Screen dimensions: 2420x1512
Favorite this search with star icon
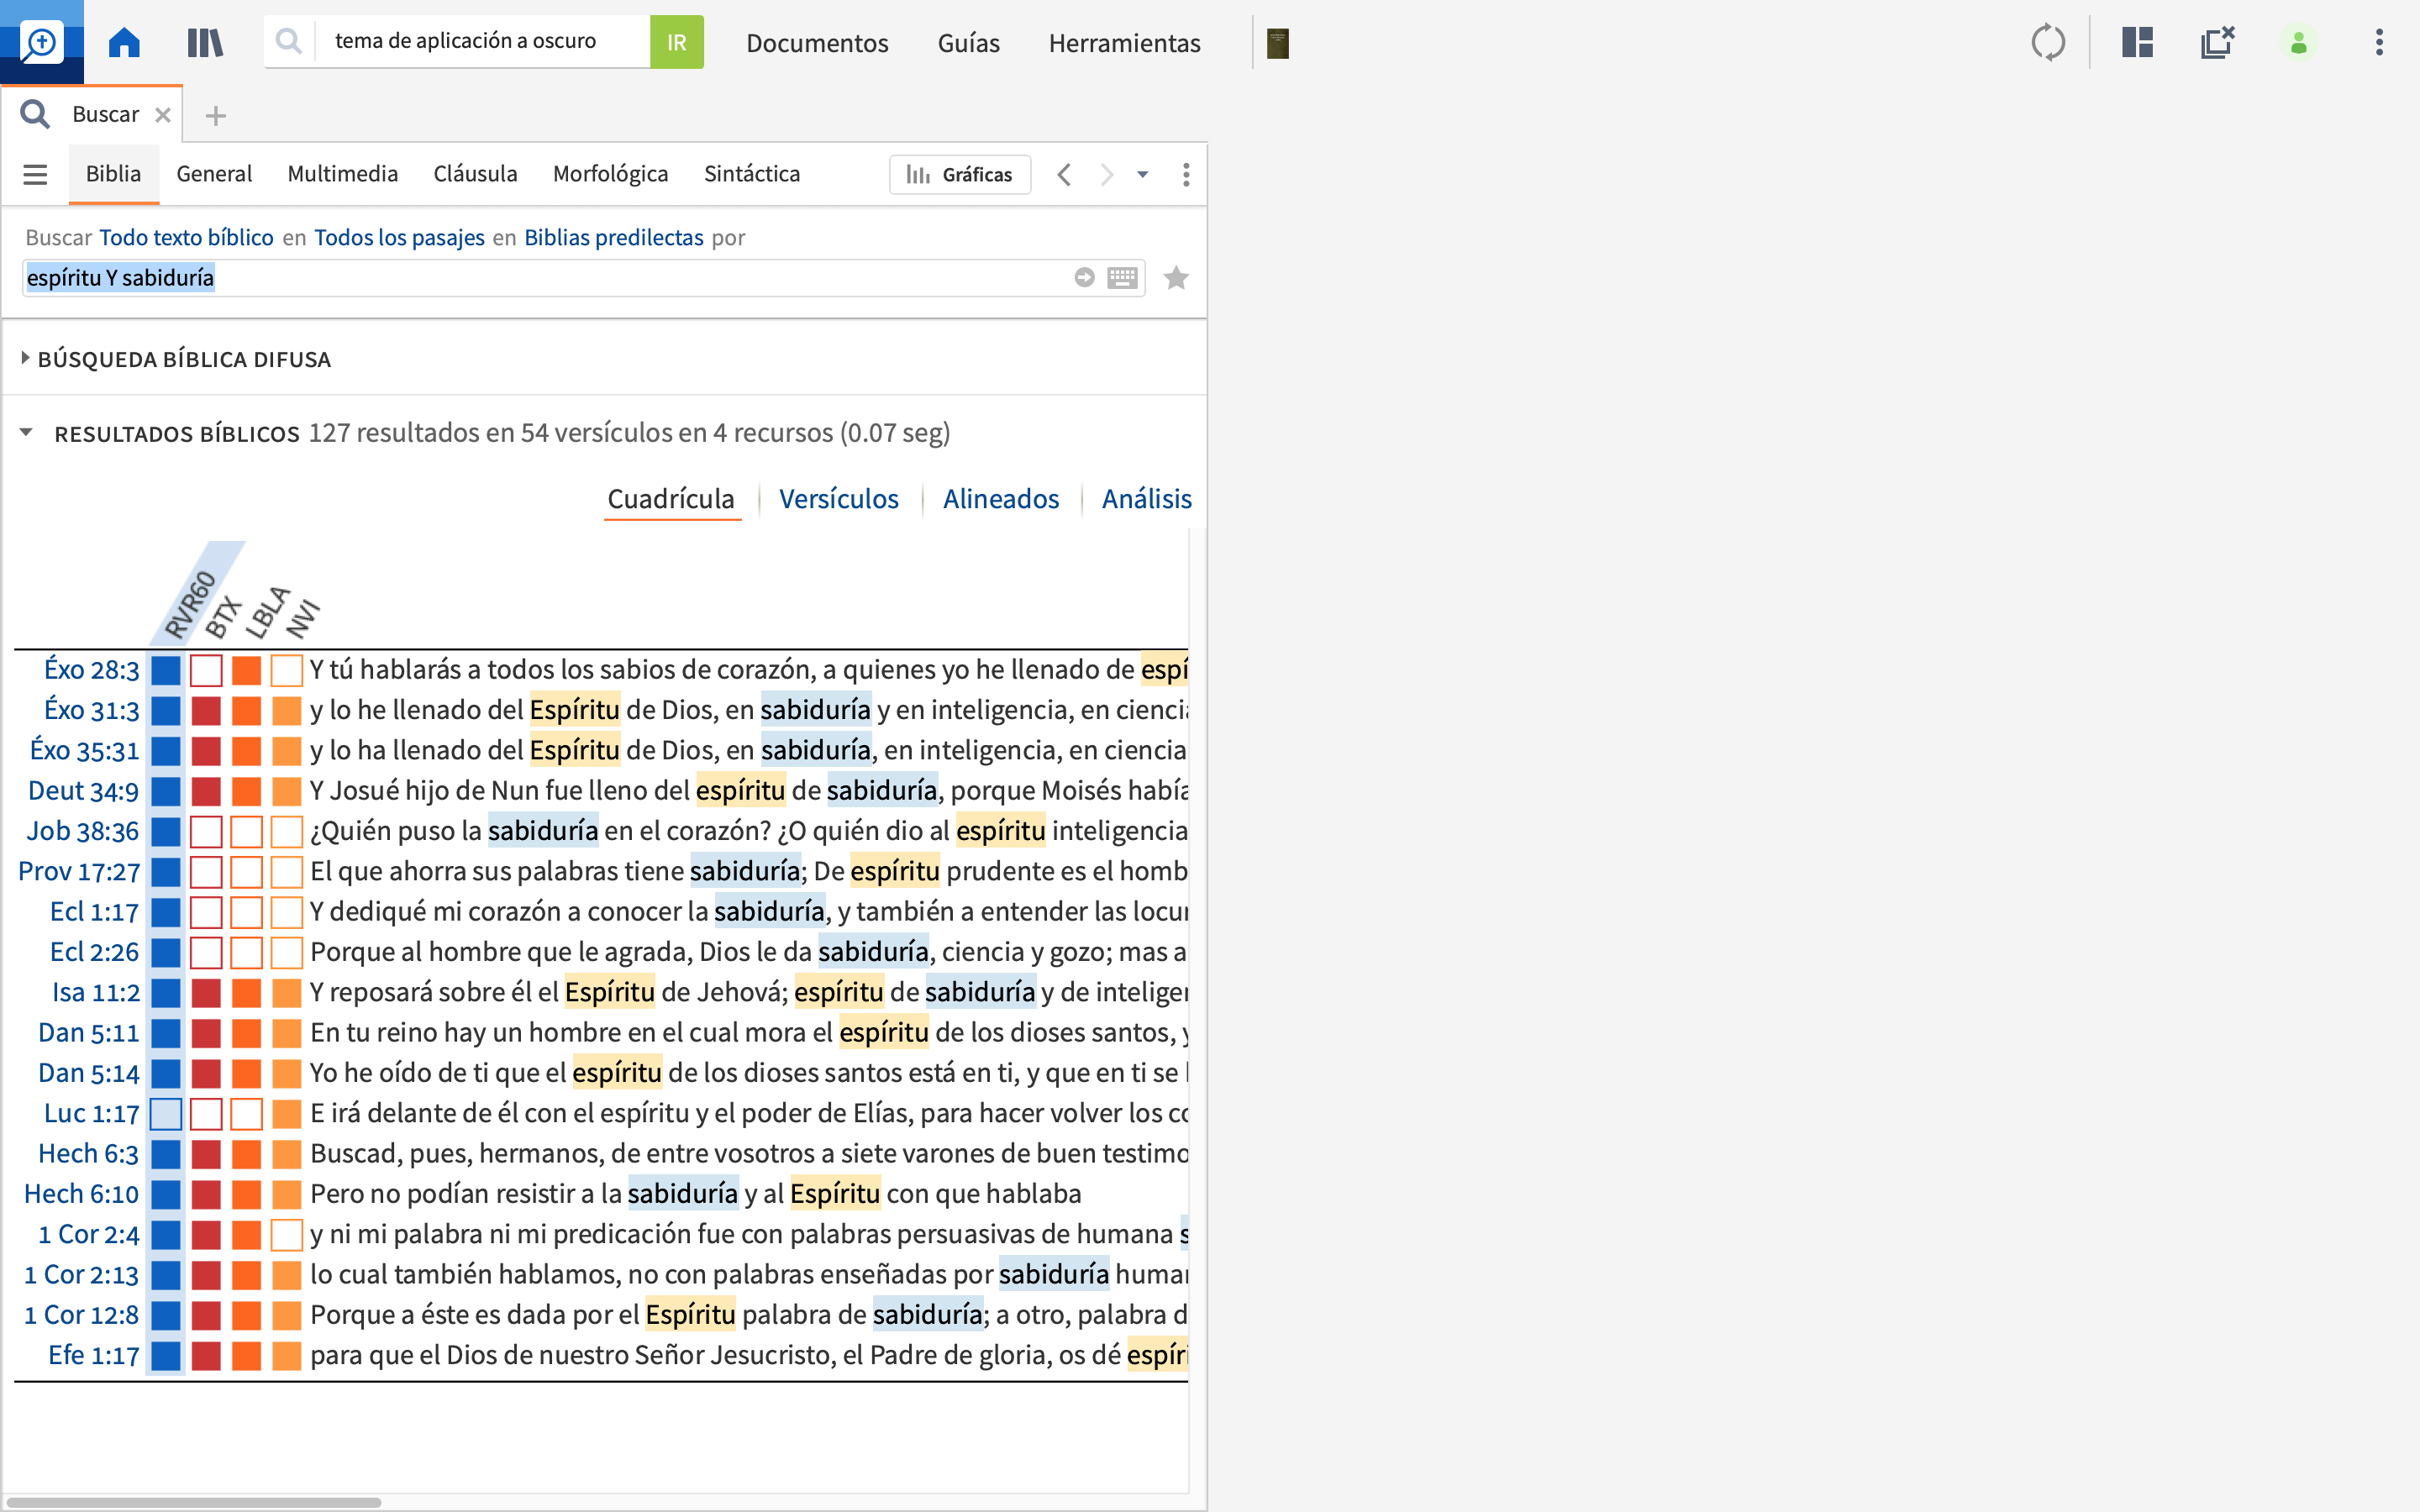(1176, 277)
